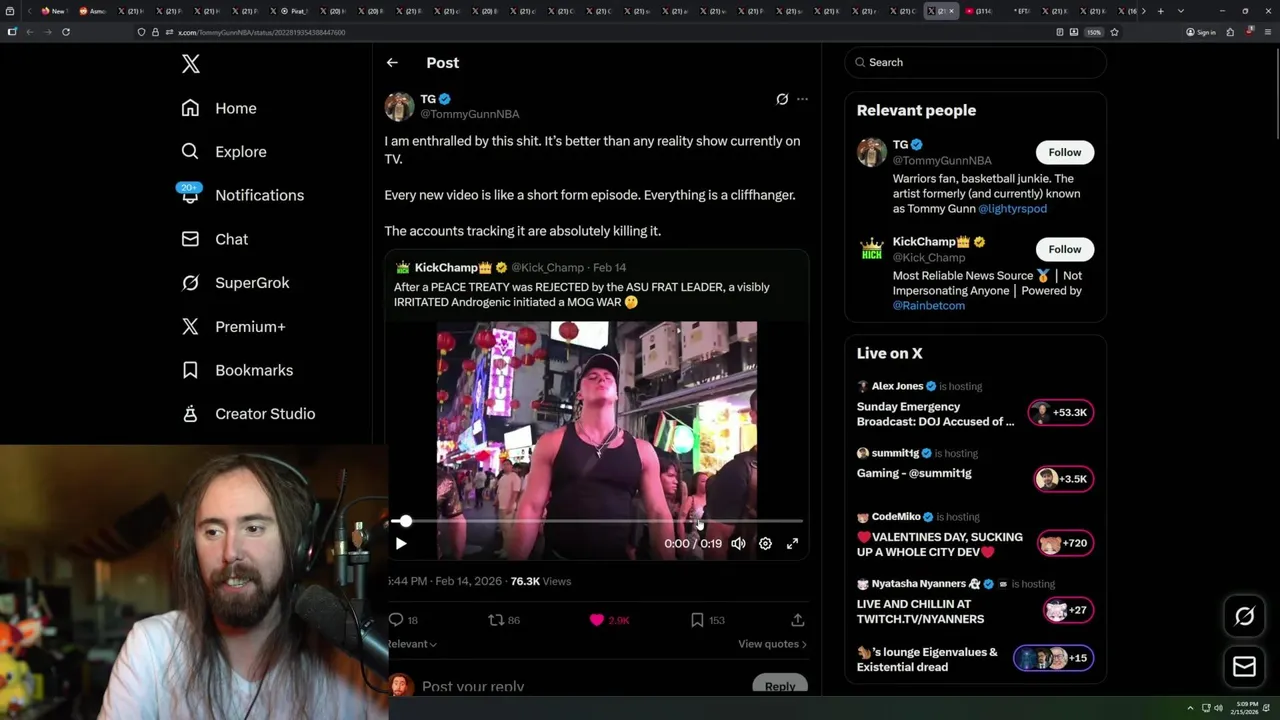Image resolution: width=1280 pixels, height=720 pixels.
Task: Open more options menu on post
Action: coord(802,99)
